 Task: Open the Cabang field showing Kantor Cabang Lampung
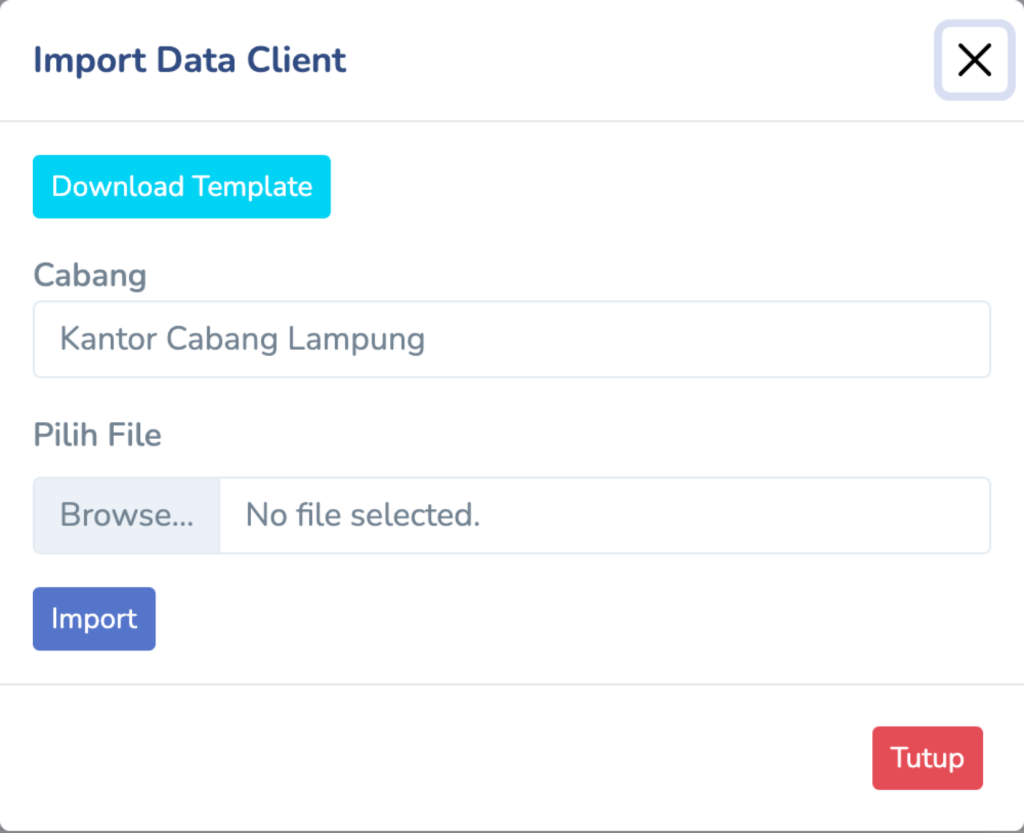pyautogui.click(x=511, y=340)
